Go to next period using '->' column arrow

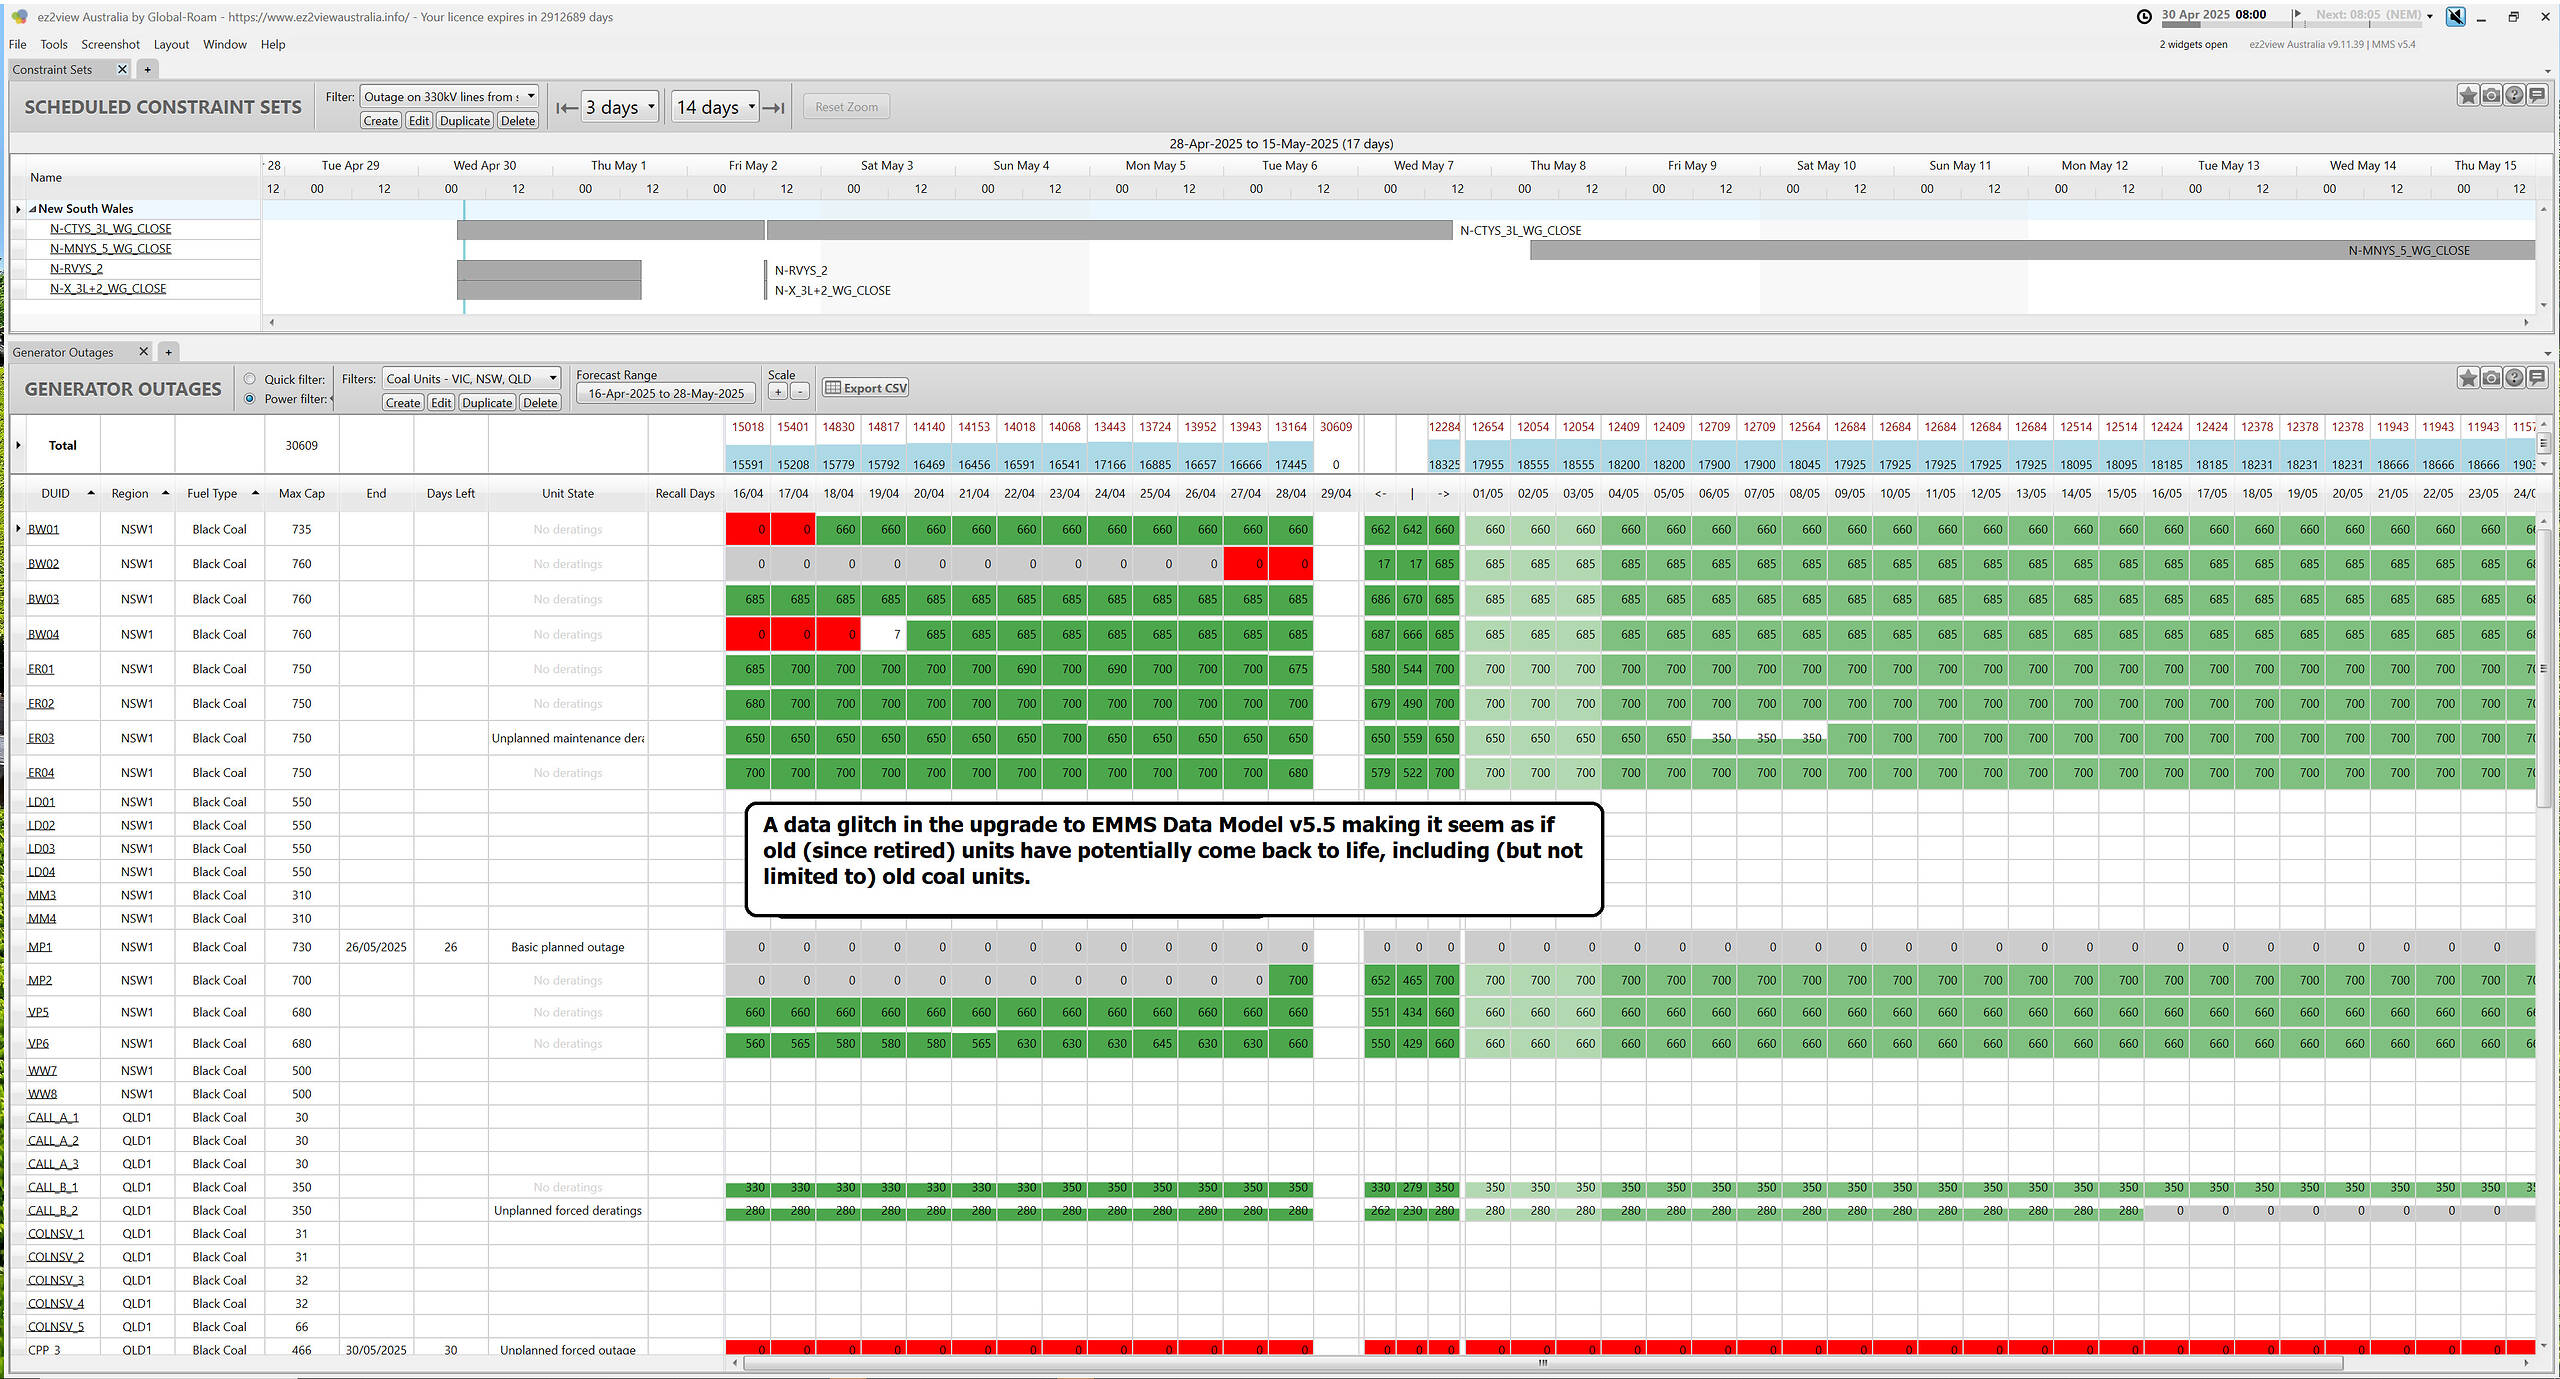(1443, 493)
